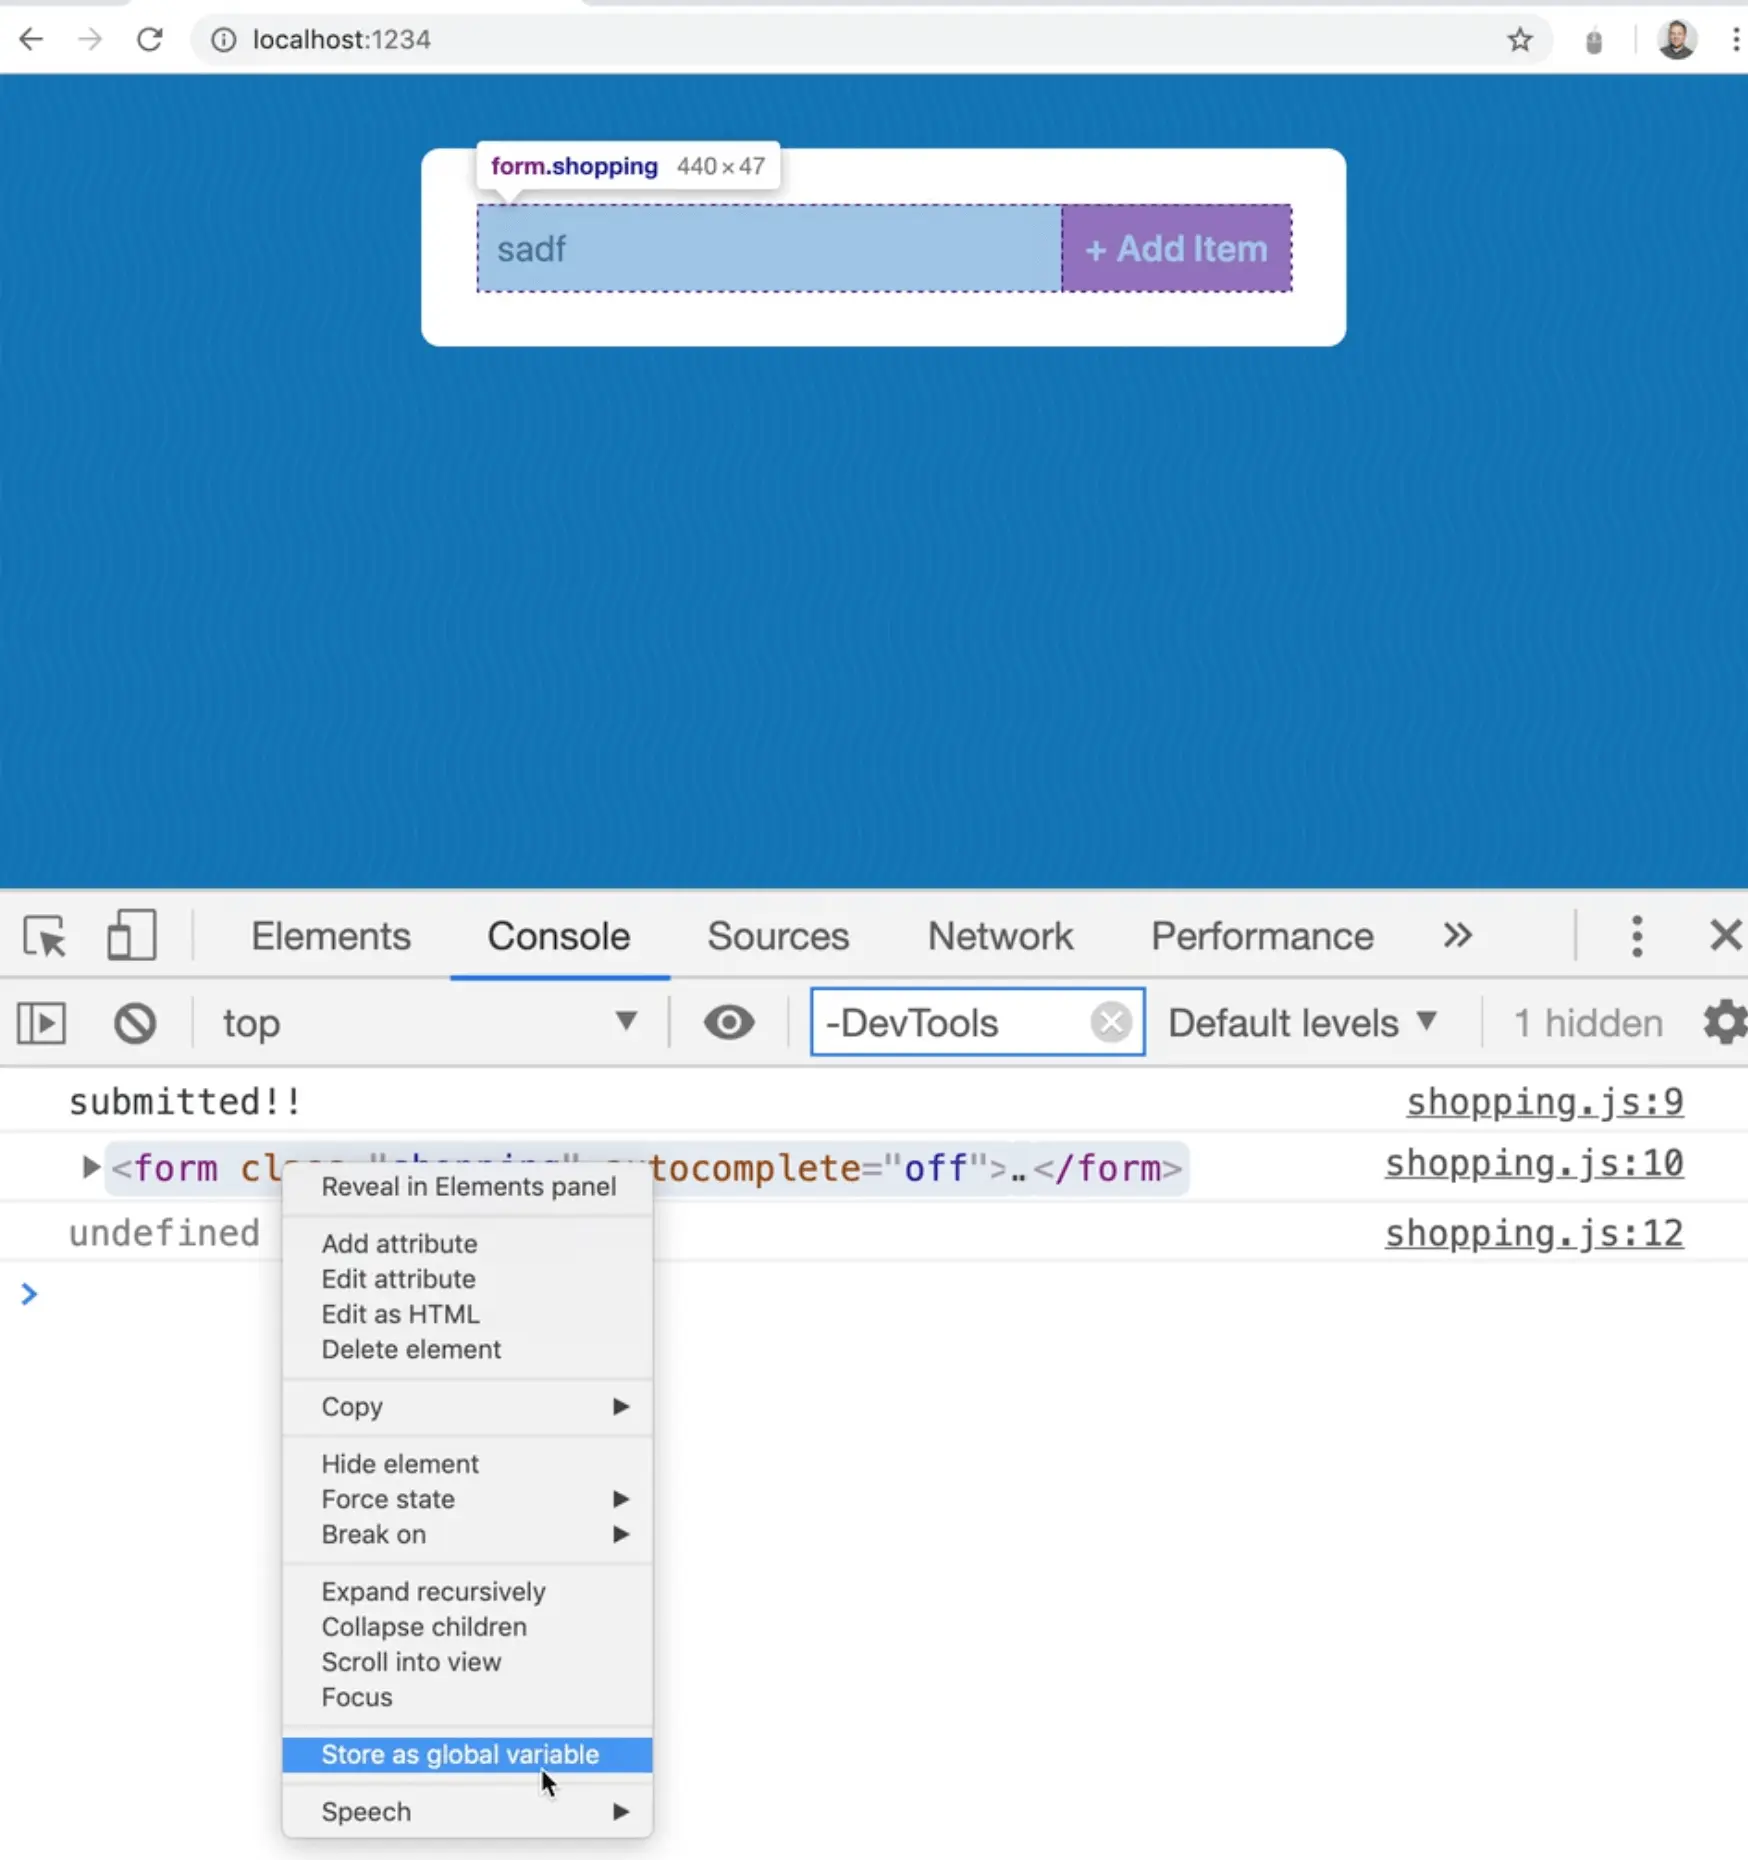Image resolution: width=1748 pixels, height=1860 pixels.
Task: Select Reveal in Elements panel
Action: (x=468, y=1187)
